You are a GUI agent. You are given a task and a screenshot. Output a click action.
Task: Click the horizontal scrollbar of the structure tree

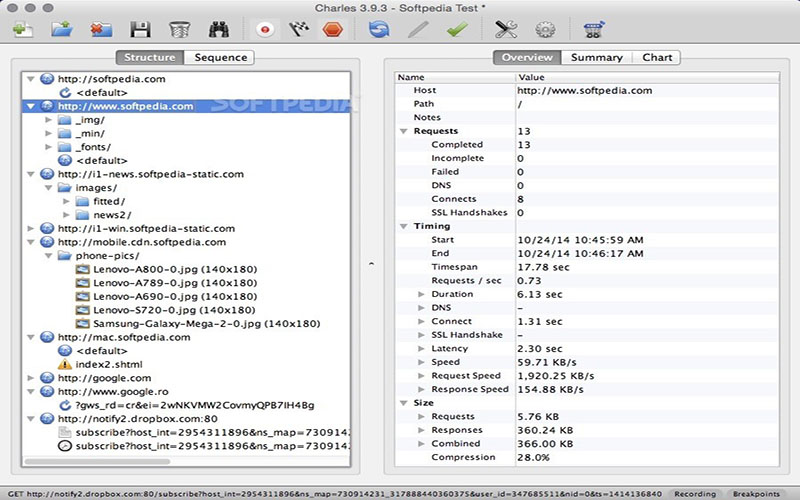(97, 461)
